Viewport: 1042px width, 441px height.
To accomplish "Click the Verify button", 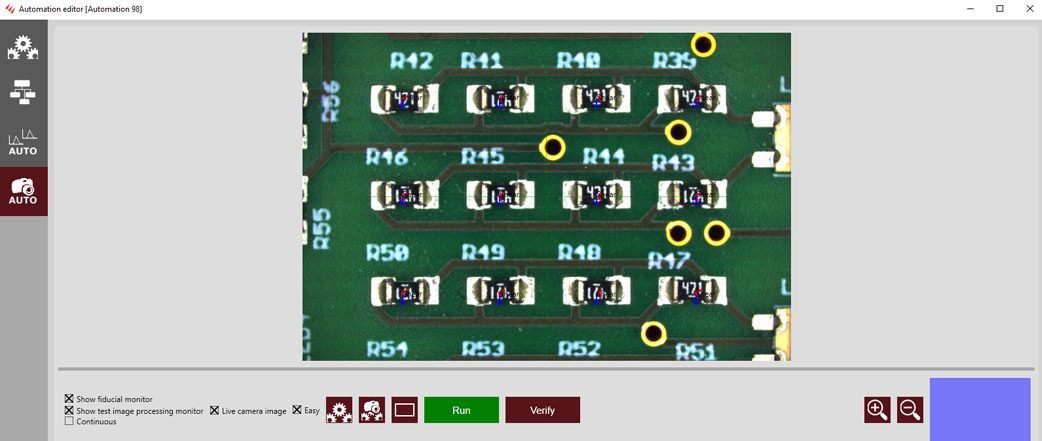I will (542, 410).
